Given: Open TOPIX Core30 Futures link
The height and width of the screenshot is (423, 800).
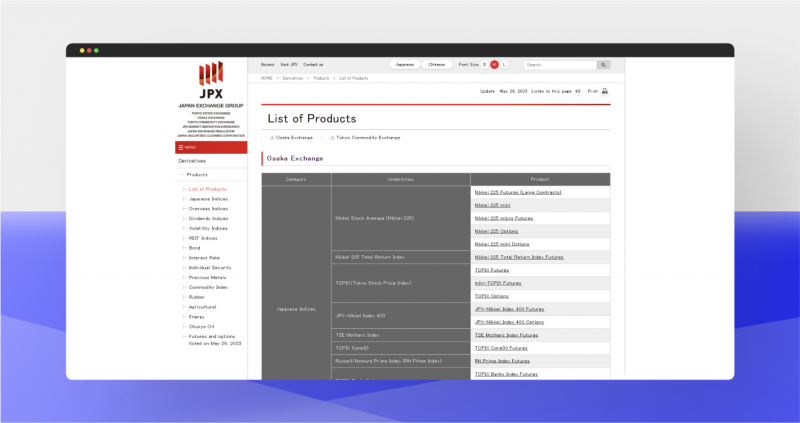Looking at the screenshot, I should (x=501, y=349).
